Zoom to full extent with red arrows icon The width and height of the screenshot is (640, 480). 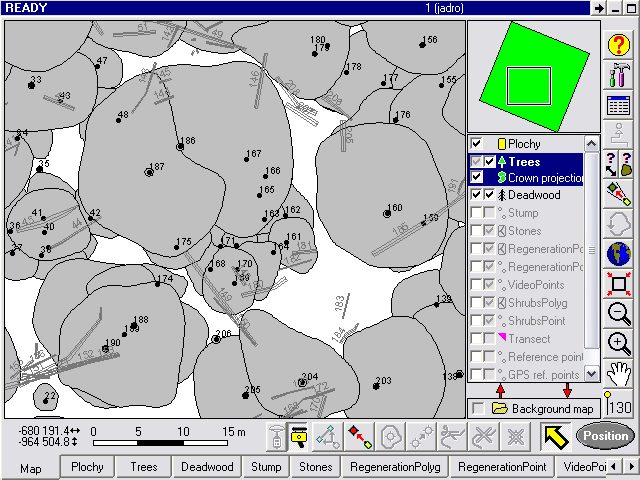click(x=619, y=284)
